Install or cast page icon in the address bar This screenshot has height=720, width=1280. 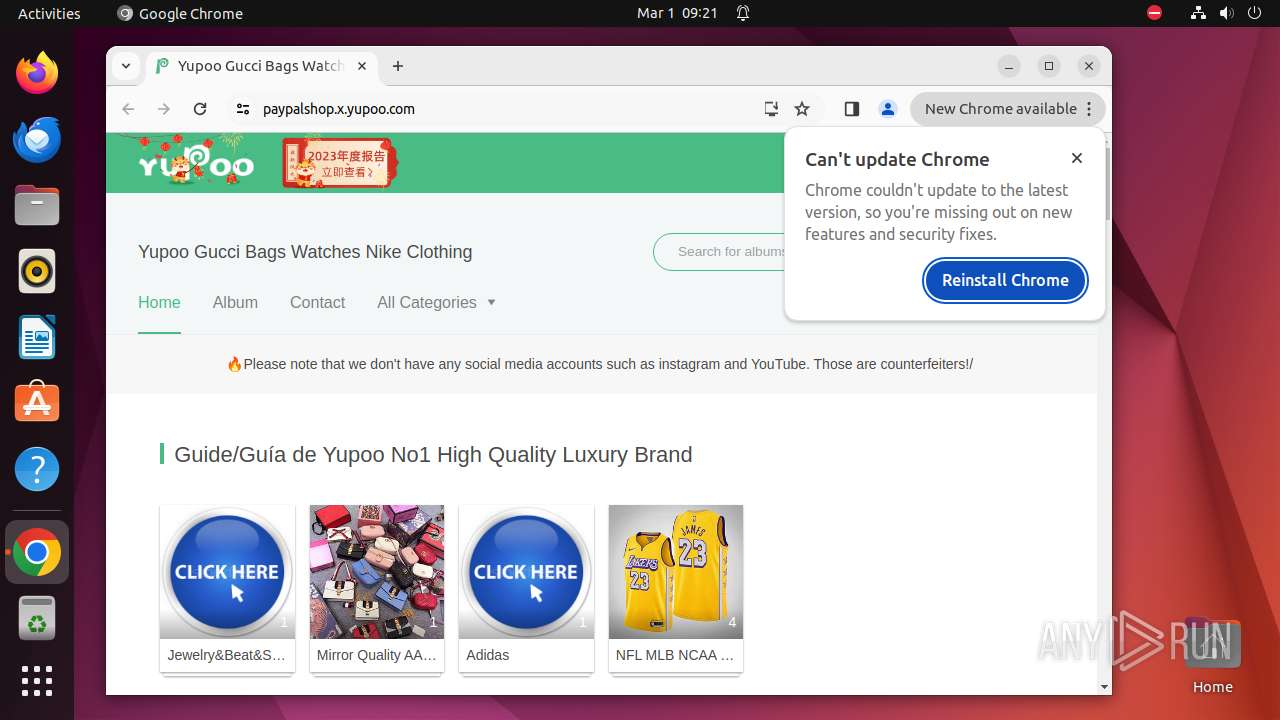pos(771,109)
